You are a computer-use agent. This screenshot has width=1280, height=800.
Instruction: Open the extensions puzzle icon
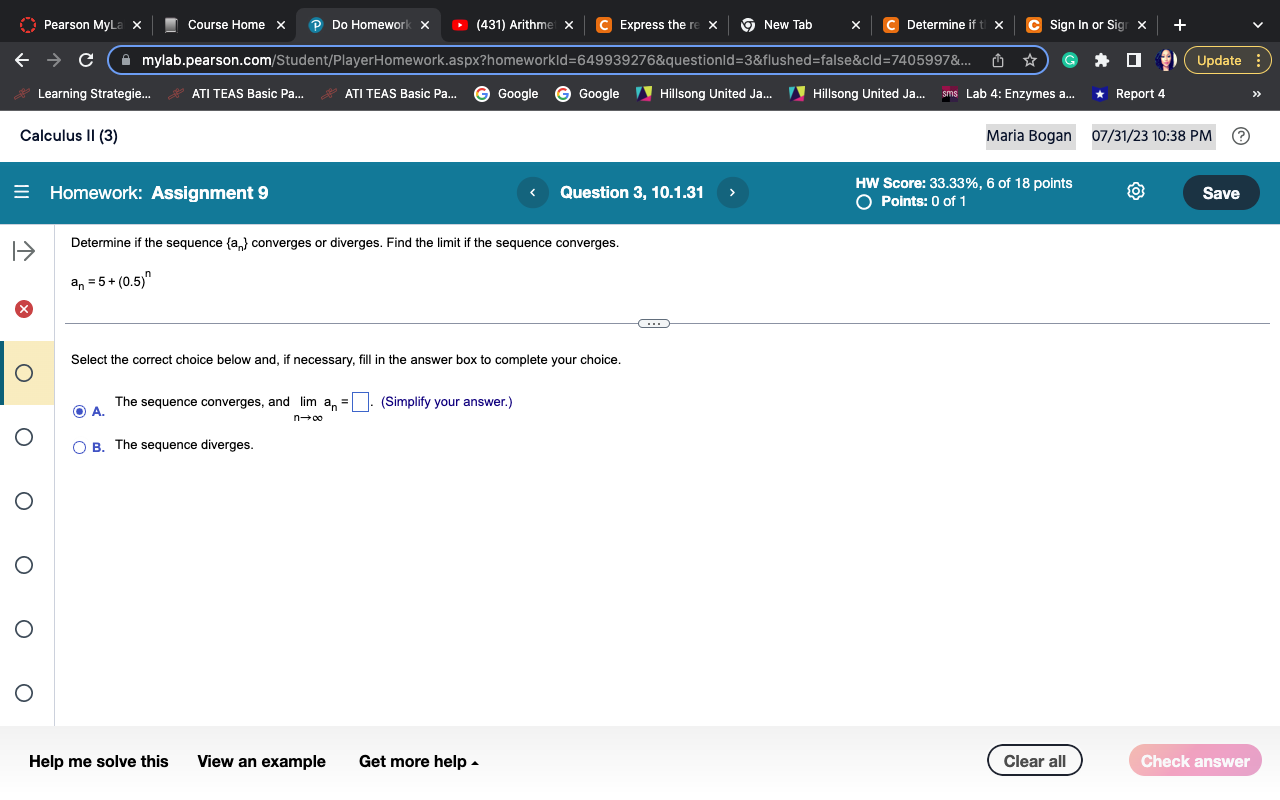point(1102,60)
